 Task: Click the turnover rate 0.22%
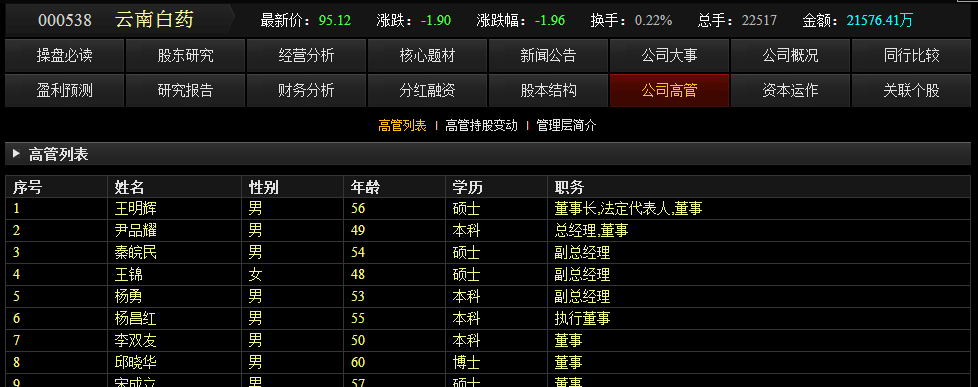(654, 20)
